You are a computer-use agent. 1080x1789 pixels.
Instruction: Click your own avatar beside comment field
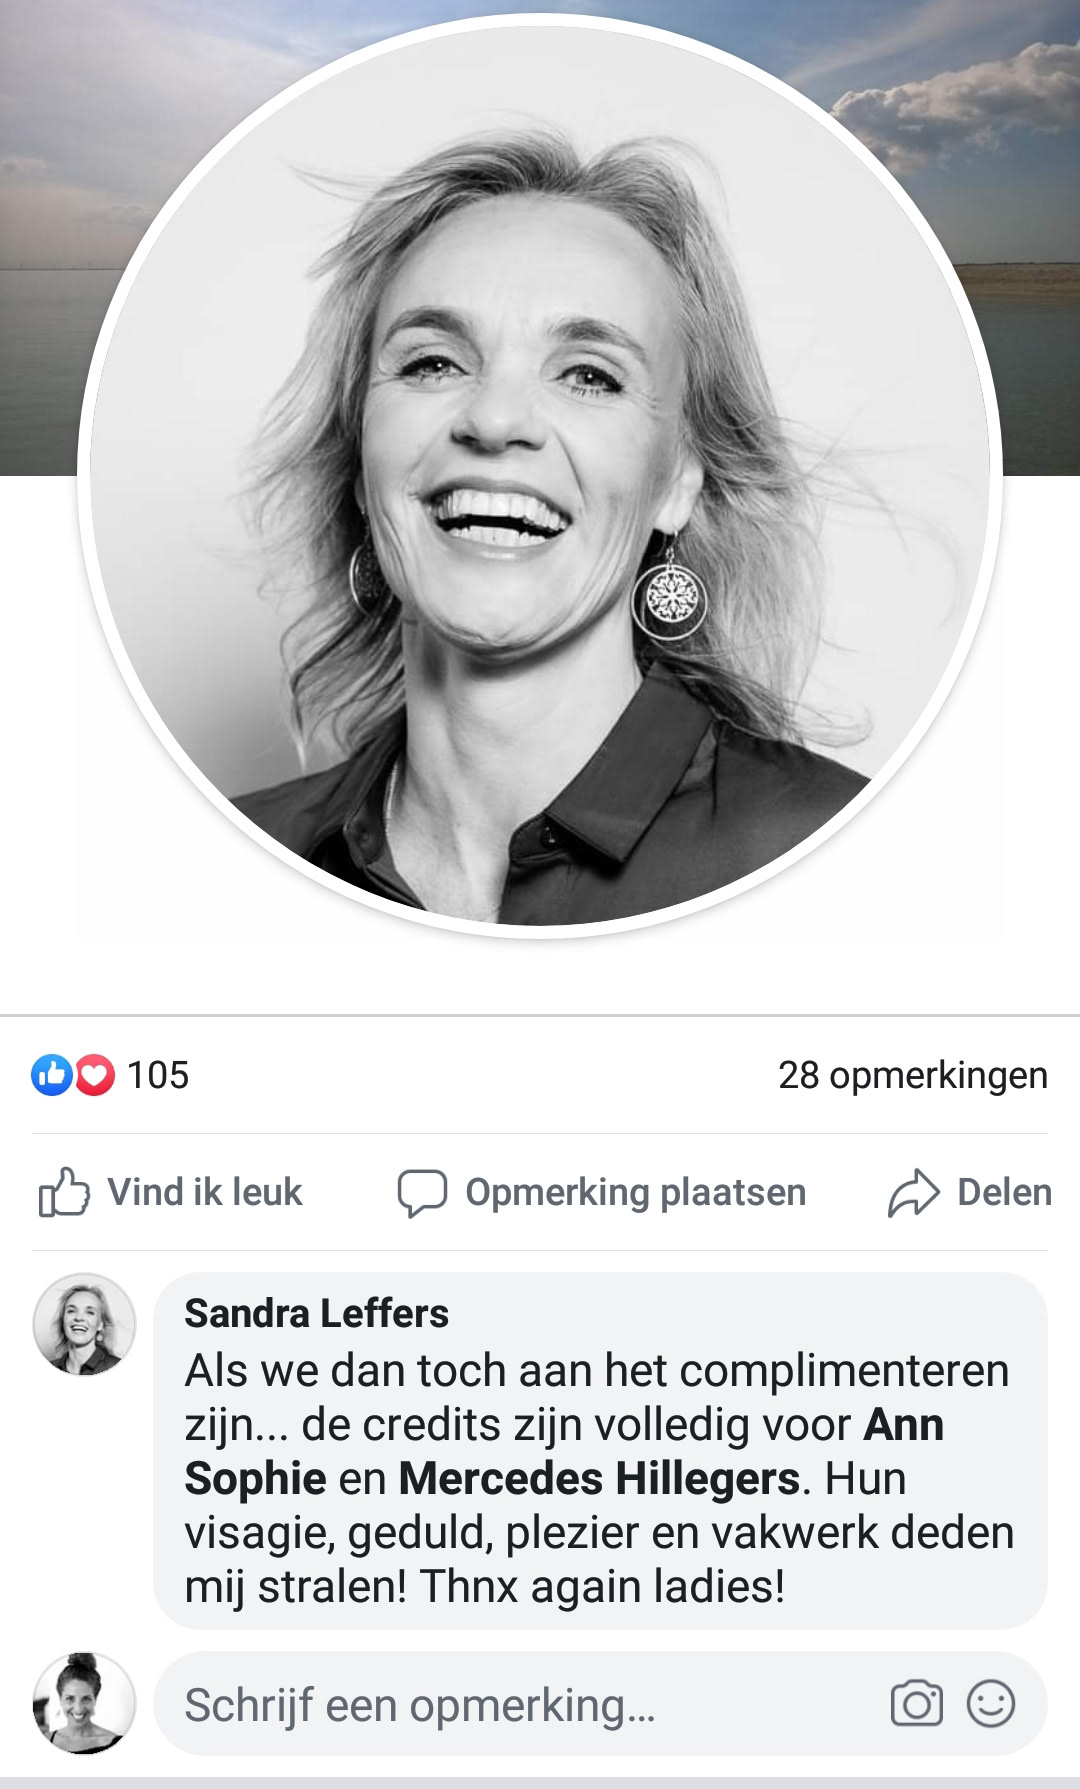click(84, 1703)
